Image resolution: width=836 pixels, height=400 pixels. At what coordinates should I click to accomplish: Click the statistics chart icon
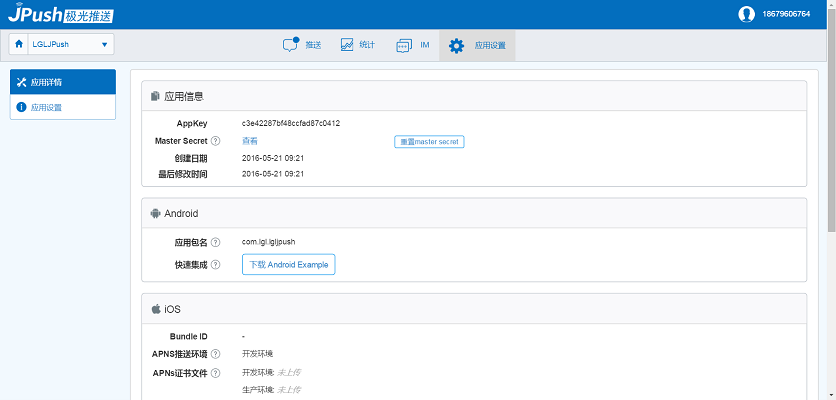(x=347, y=45)
